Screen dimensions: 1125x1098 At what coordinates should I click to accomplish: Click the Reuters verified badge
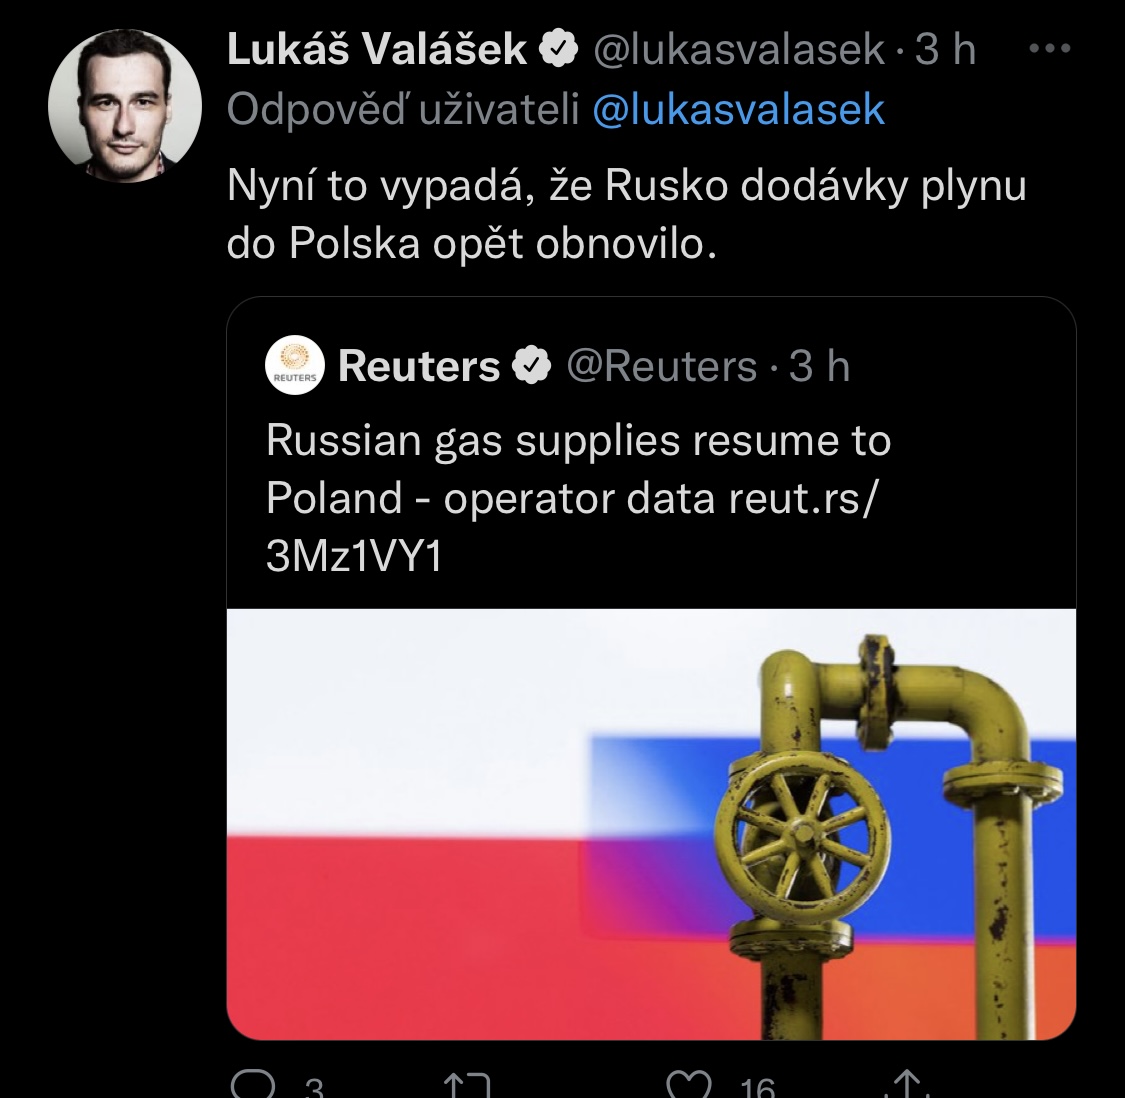click(x=531, y=367)
